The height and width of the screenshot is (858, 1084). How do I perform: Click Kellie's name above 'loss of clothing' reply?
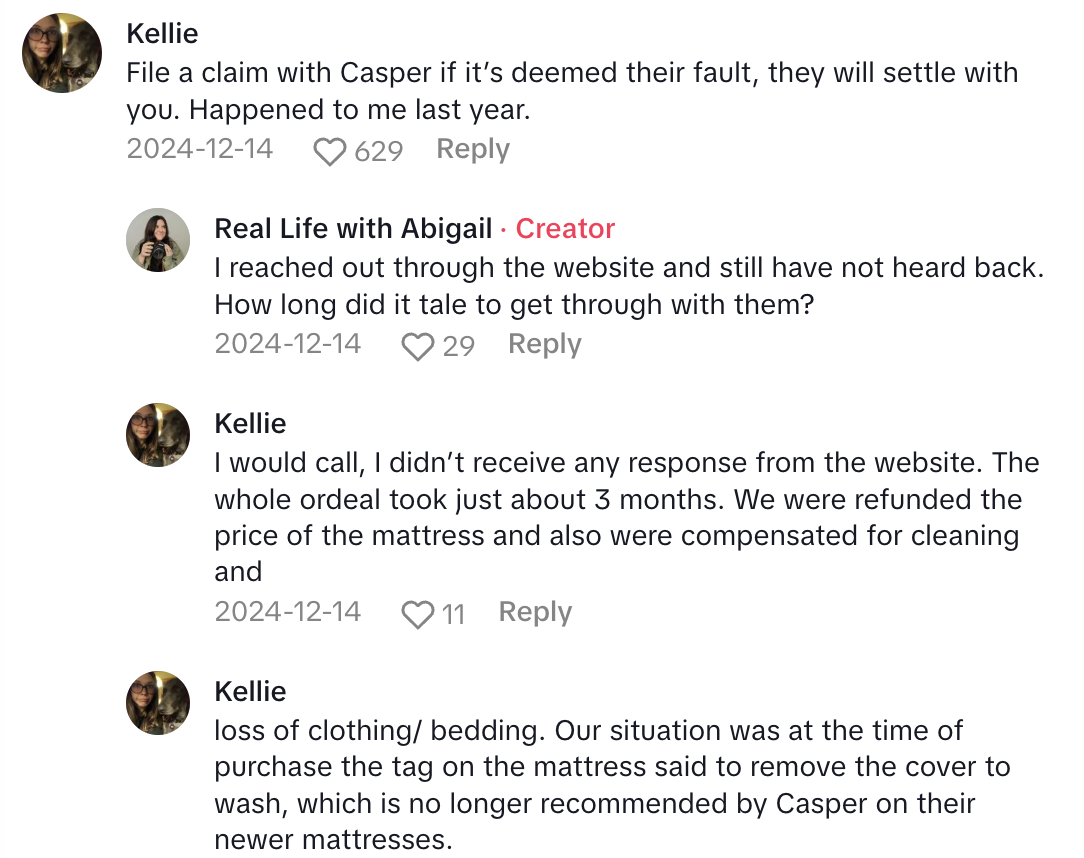[250, 691]
